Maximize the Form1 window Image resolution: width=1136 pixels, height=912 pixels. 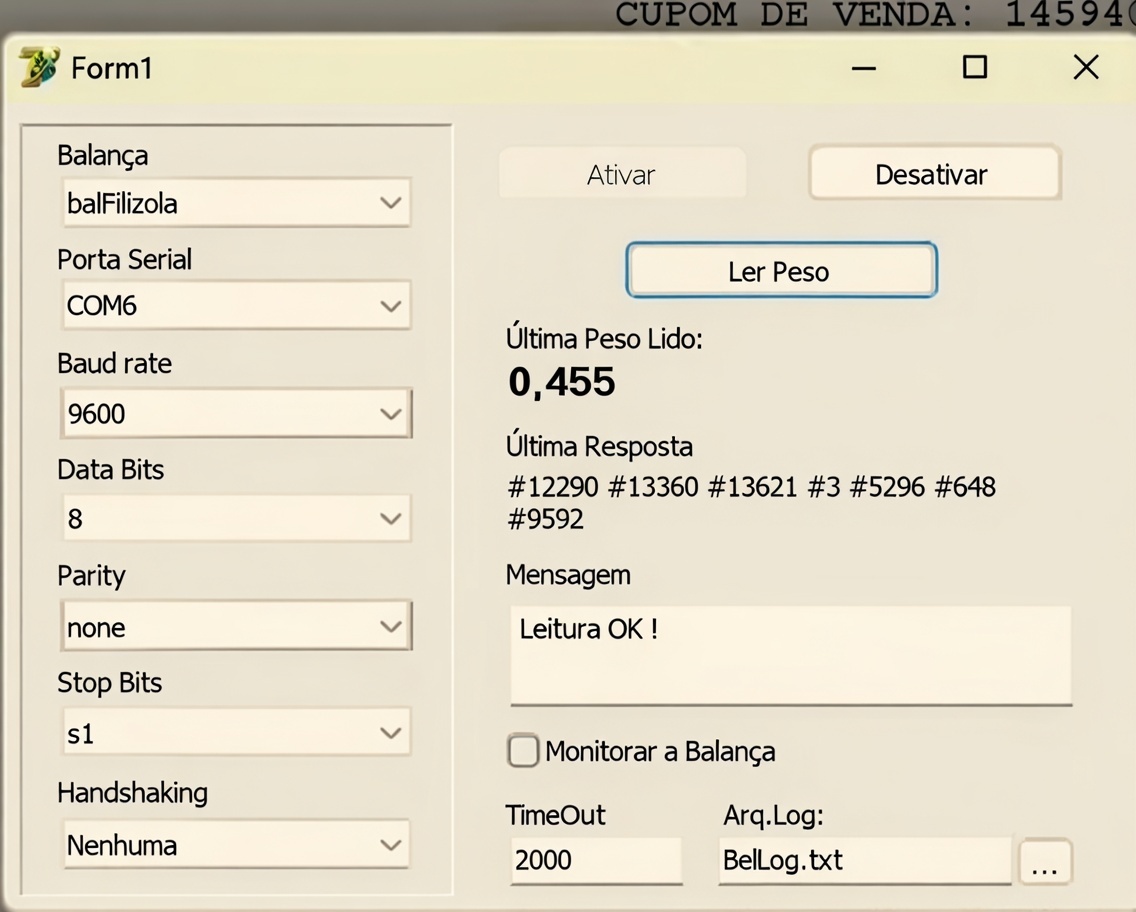pos(975,68)
